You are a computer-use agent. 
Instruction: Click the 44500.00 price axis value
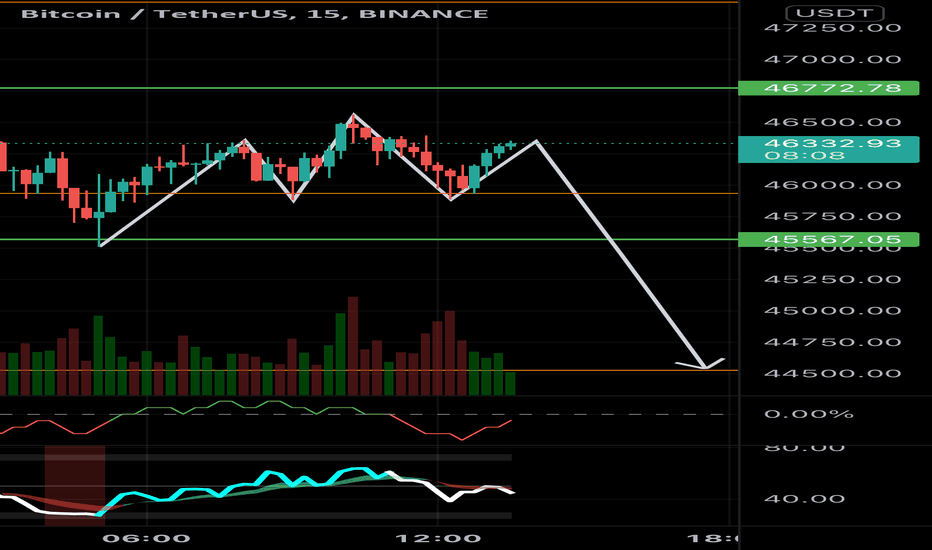pos(832,374)
